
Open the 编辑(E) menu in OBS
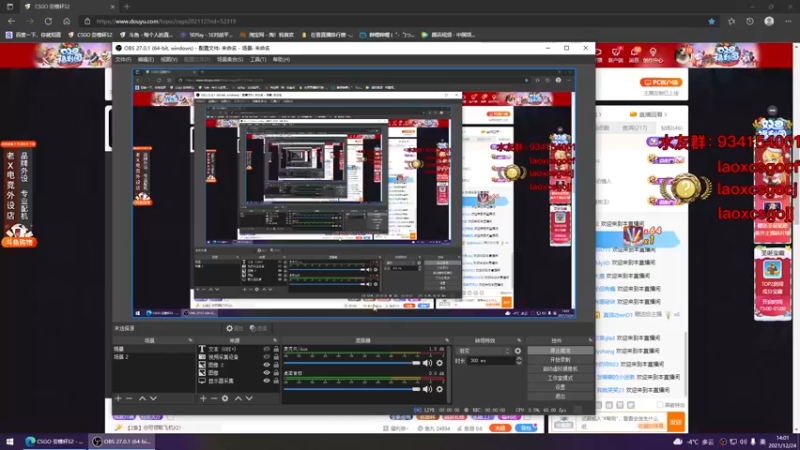pos(146,60)
